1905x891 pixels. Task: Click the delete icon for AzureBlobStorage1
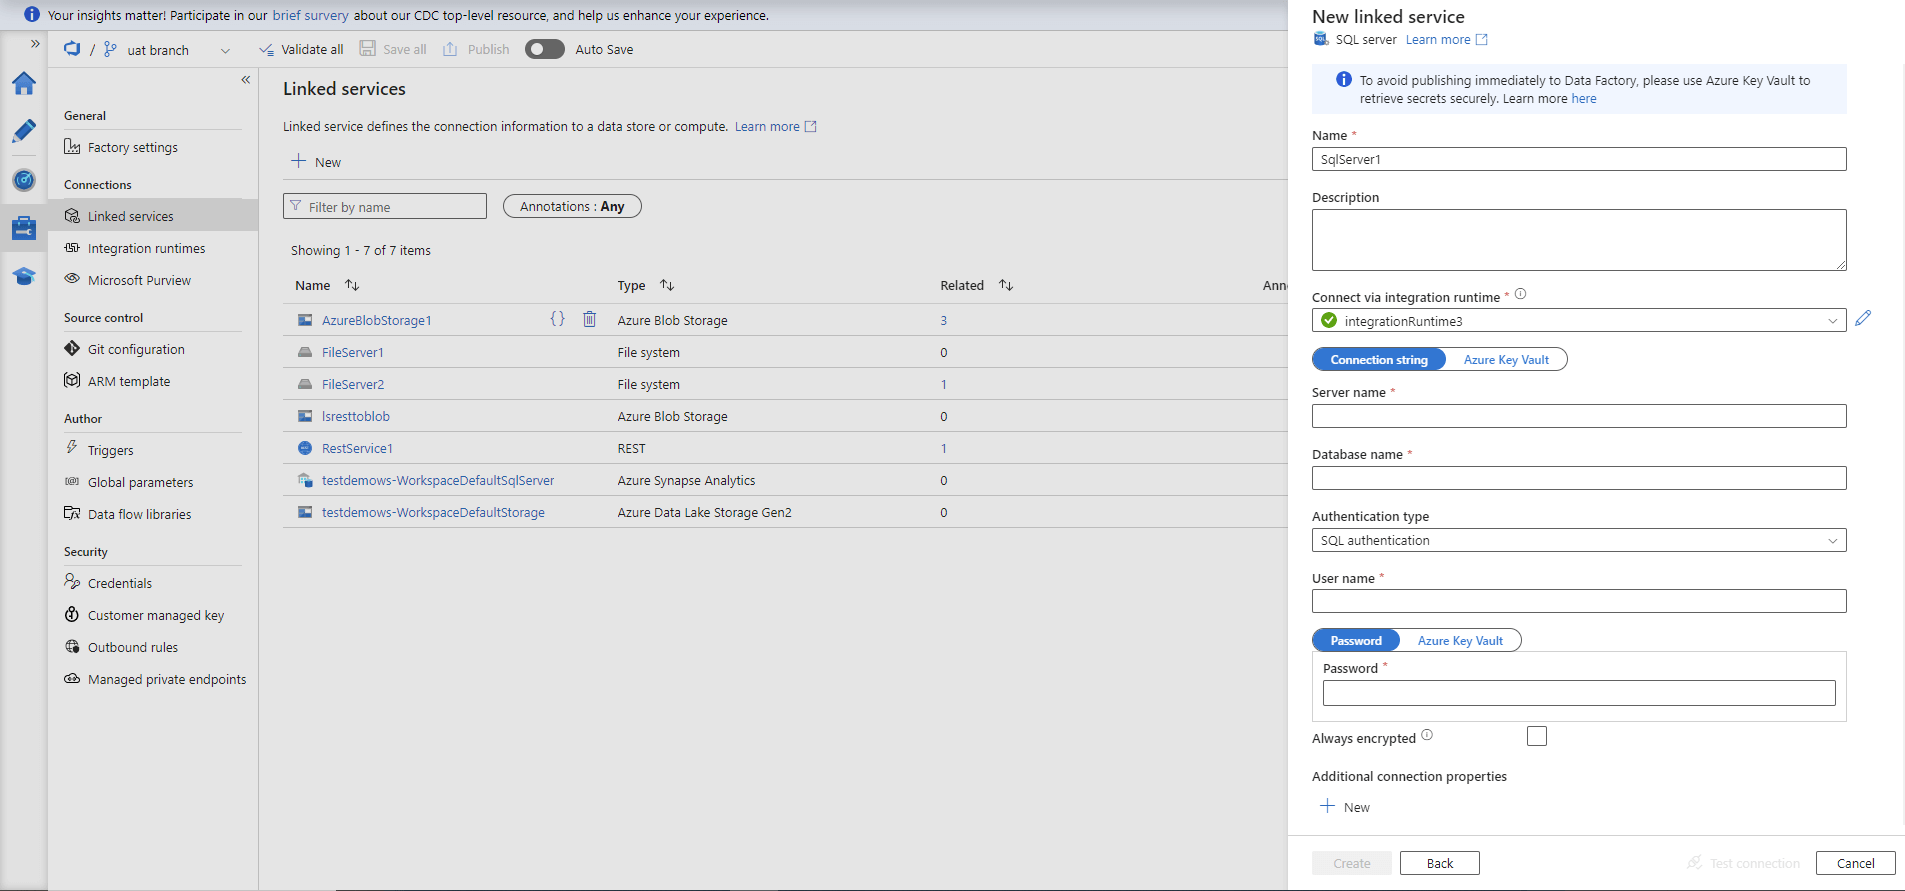[589, 319]
